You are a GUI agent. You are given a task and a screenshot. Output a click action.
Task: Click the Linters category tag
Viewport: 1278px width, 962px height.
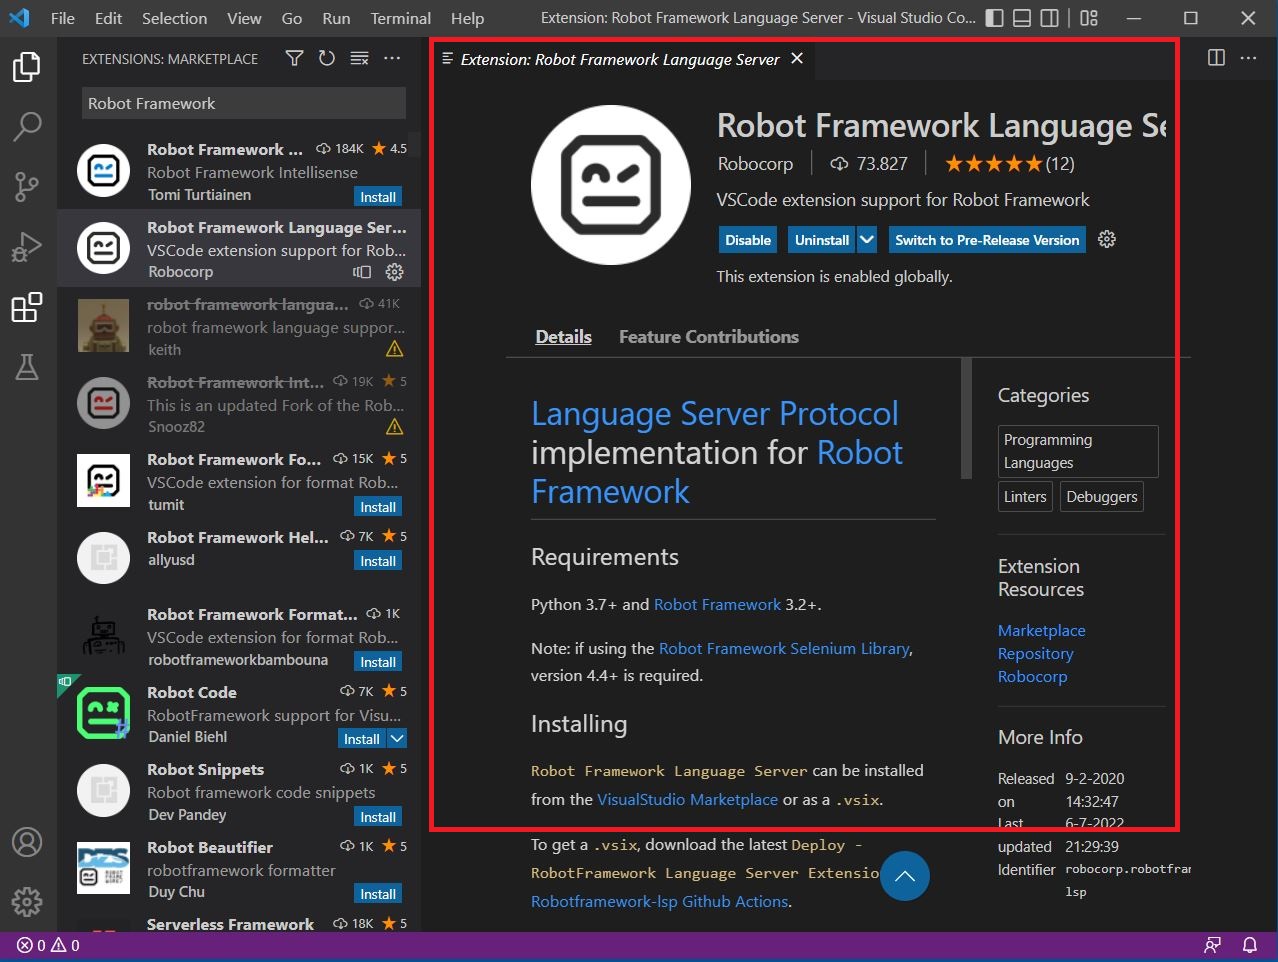coord(1025,497)
